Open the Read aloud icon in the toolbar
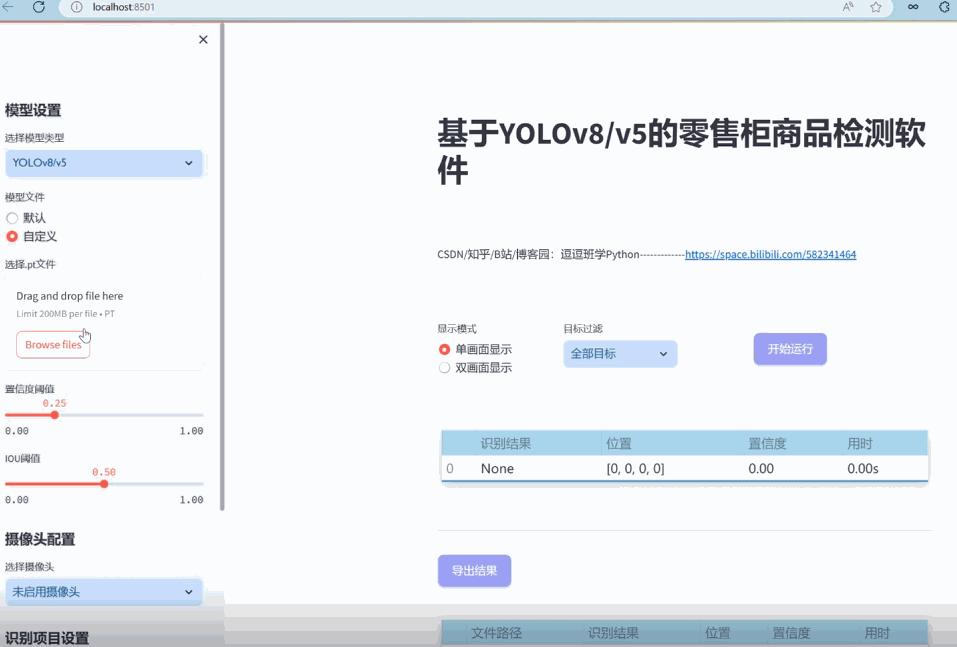The height and width of the screenshot is (647, 957). click(847, 7)
